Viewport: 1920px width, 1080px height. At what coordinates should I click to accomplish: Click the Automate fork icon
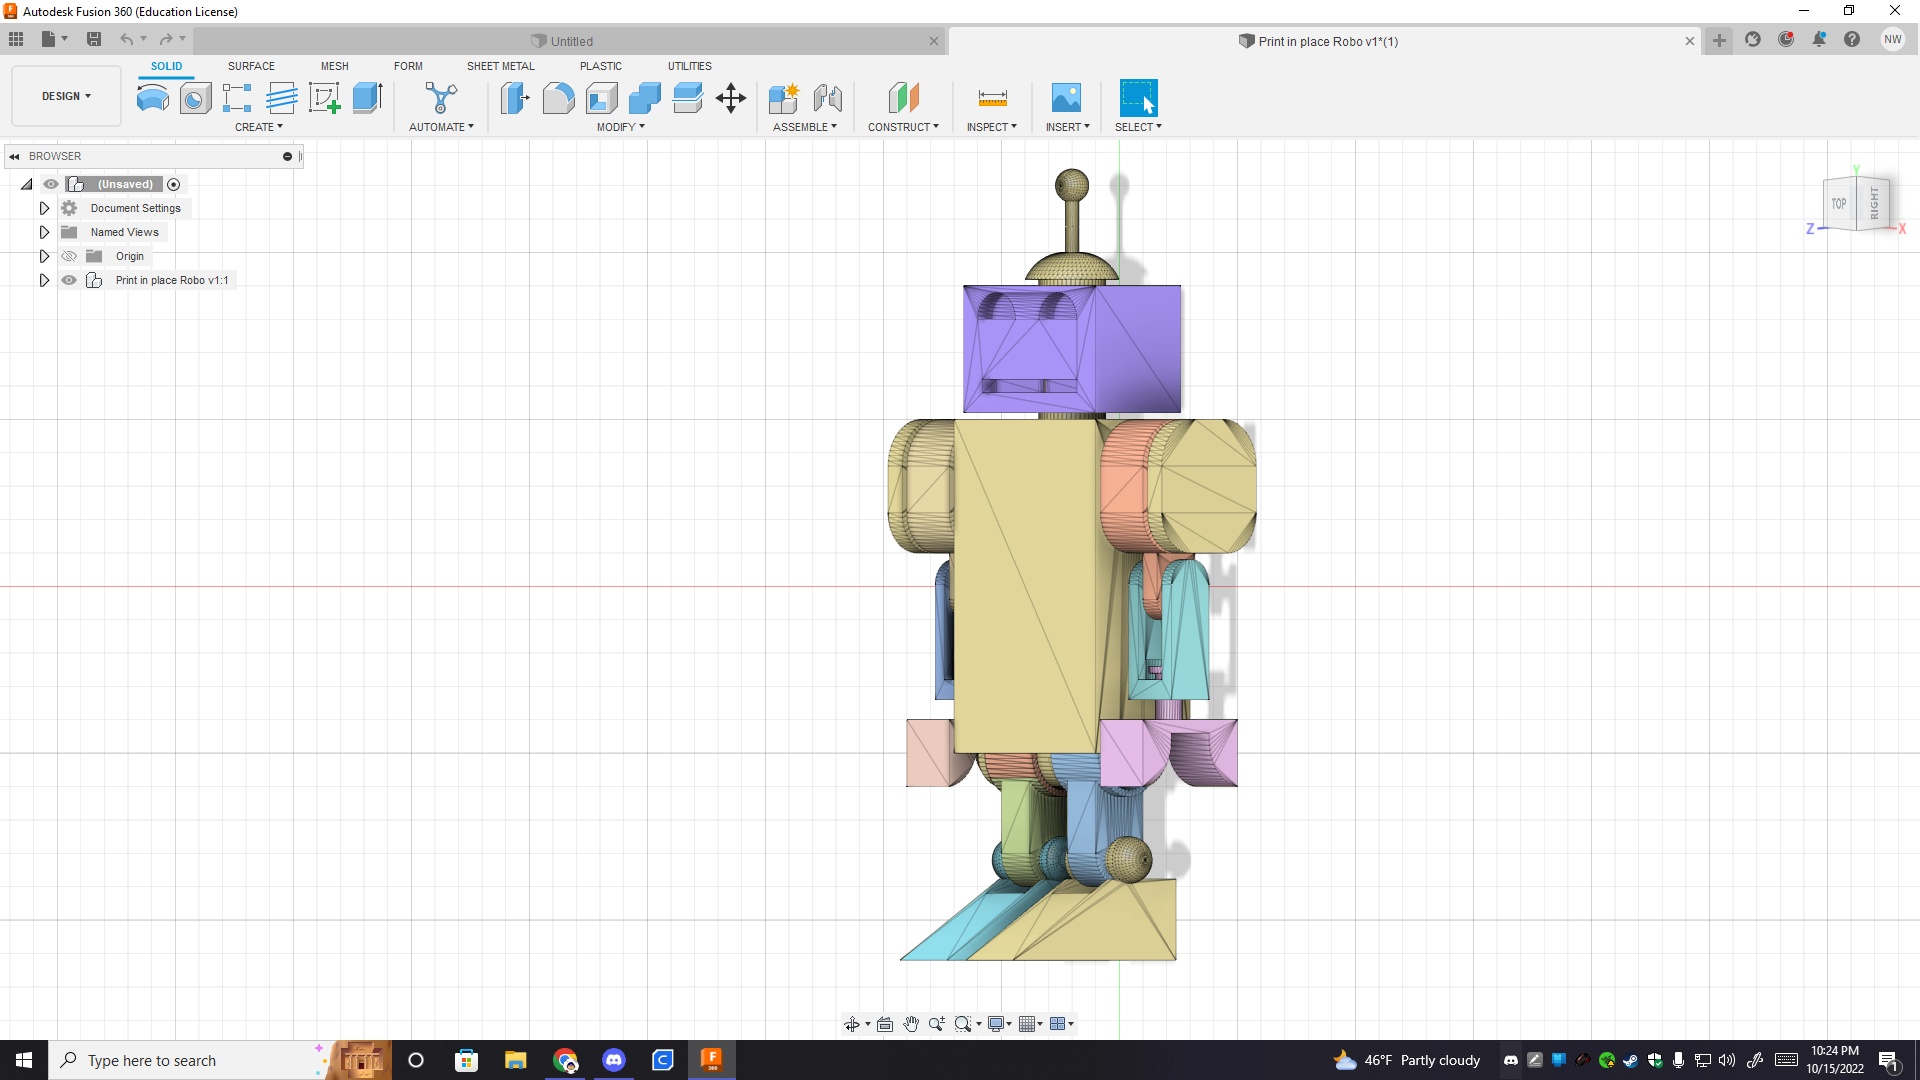[441, 98]
